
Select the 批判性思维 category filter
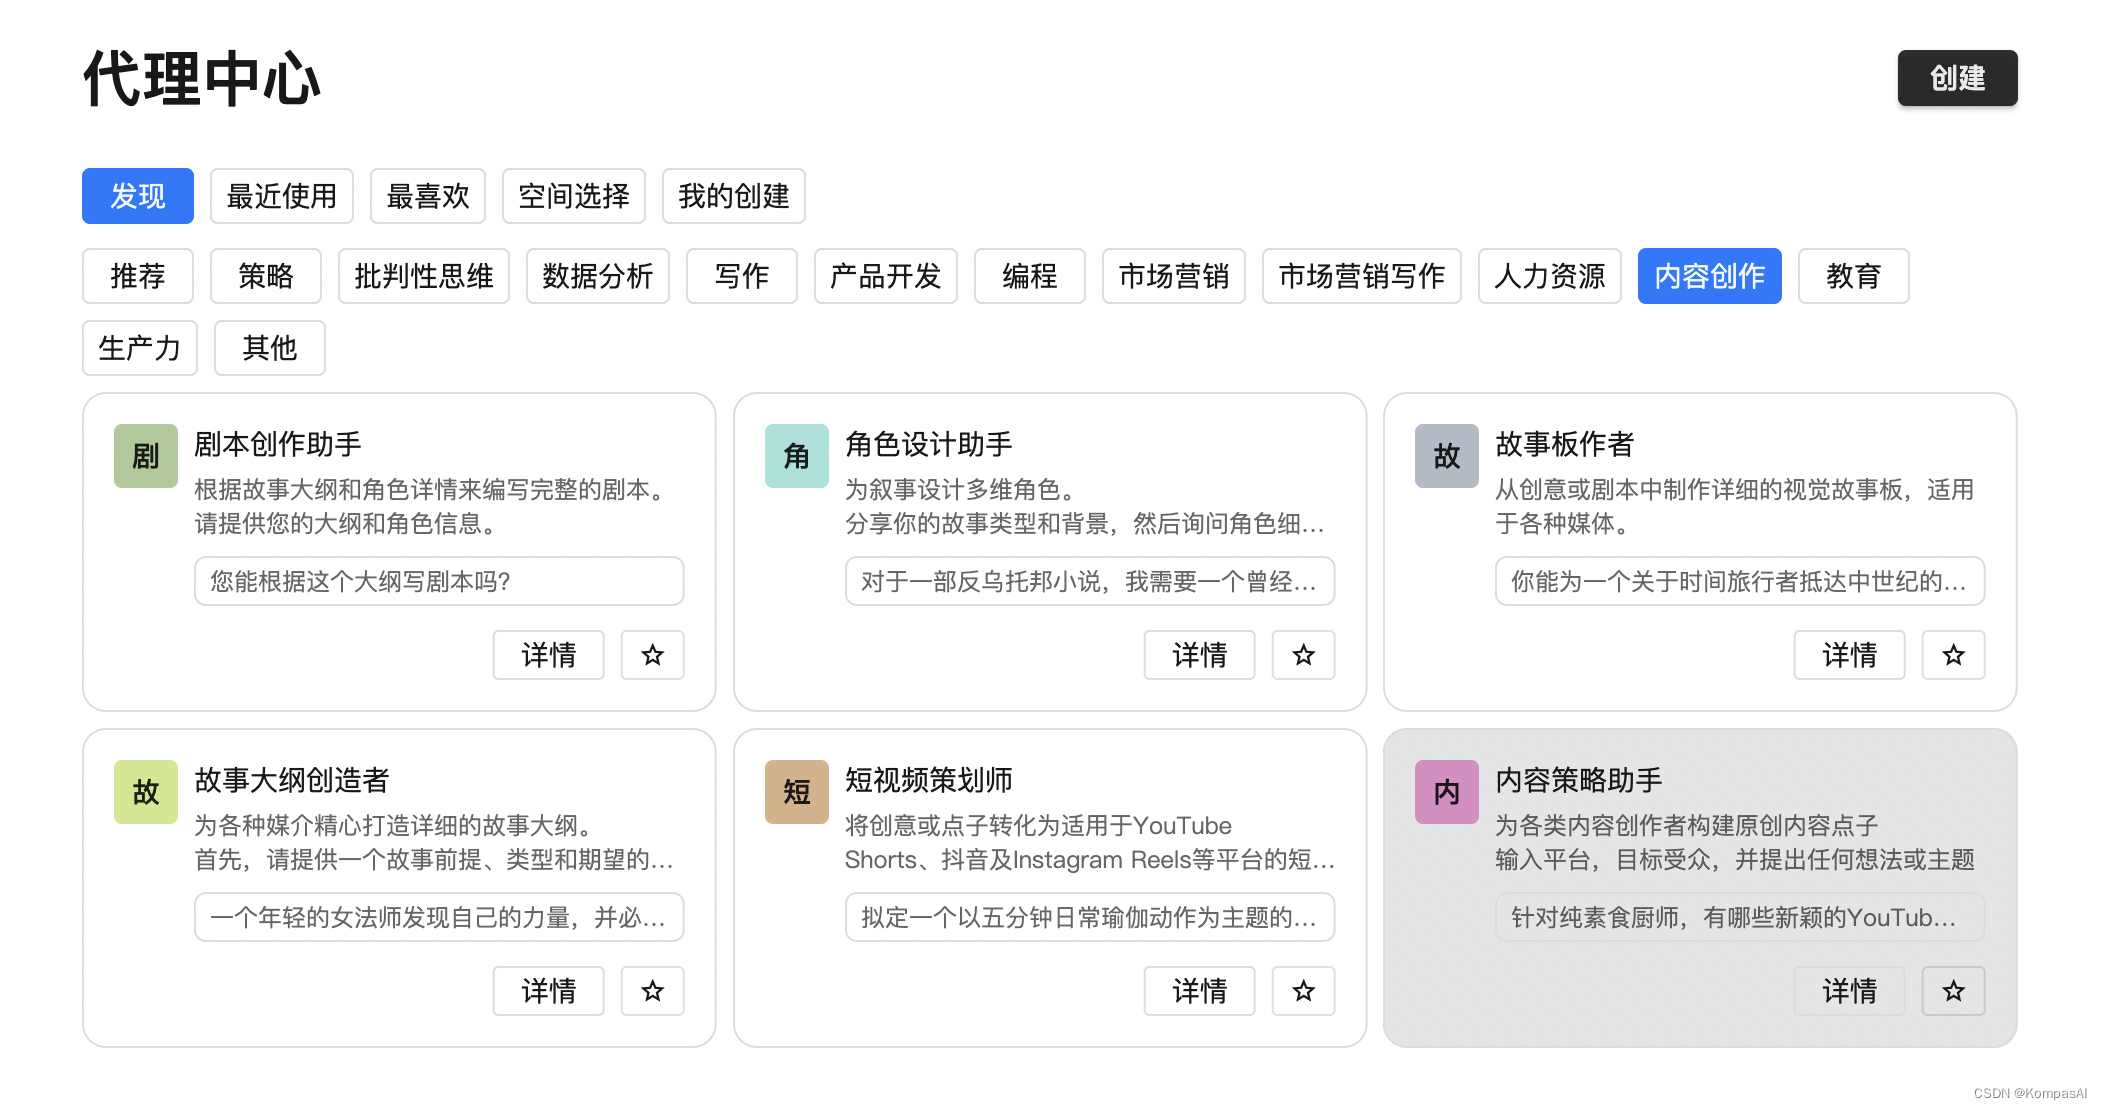(x=424, y=276)
